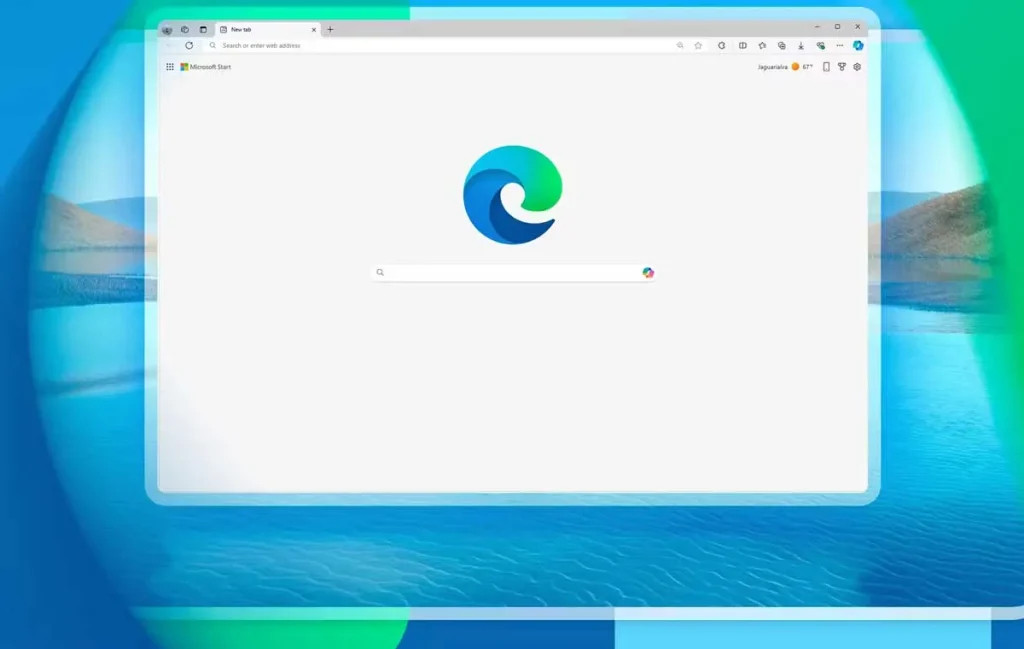Add a new tab with the plus button
This screenshot has width=1024, height=649.
(x=330, y=29)
